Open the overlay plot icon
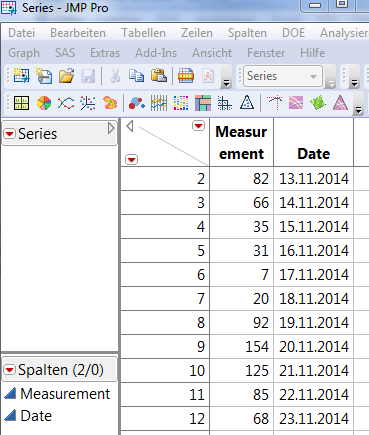 (66, 103)
